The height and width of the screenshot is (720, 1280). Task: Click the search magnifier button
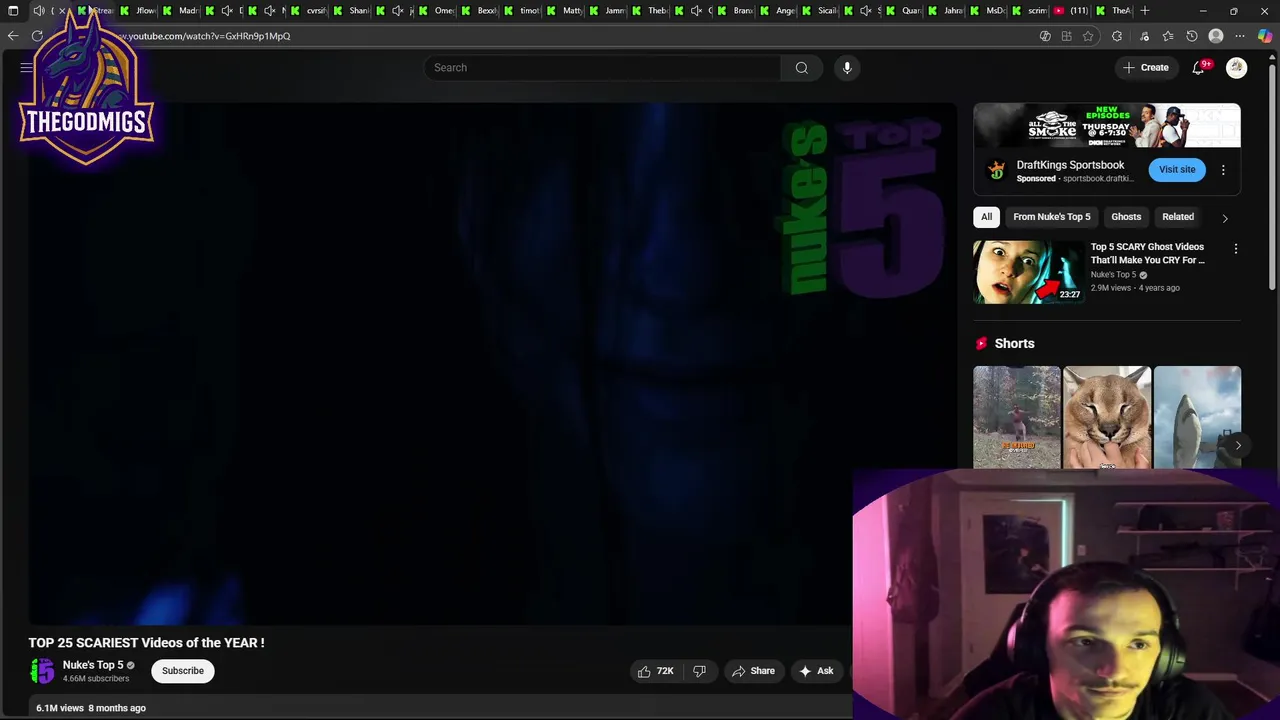click(x=801, y=68)
